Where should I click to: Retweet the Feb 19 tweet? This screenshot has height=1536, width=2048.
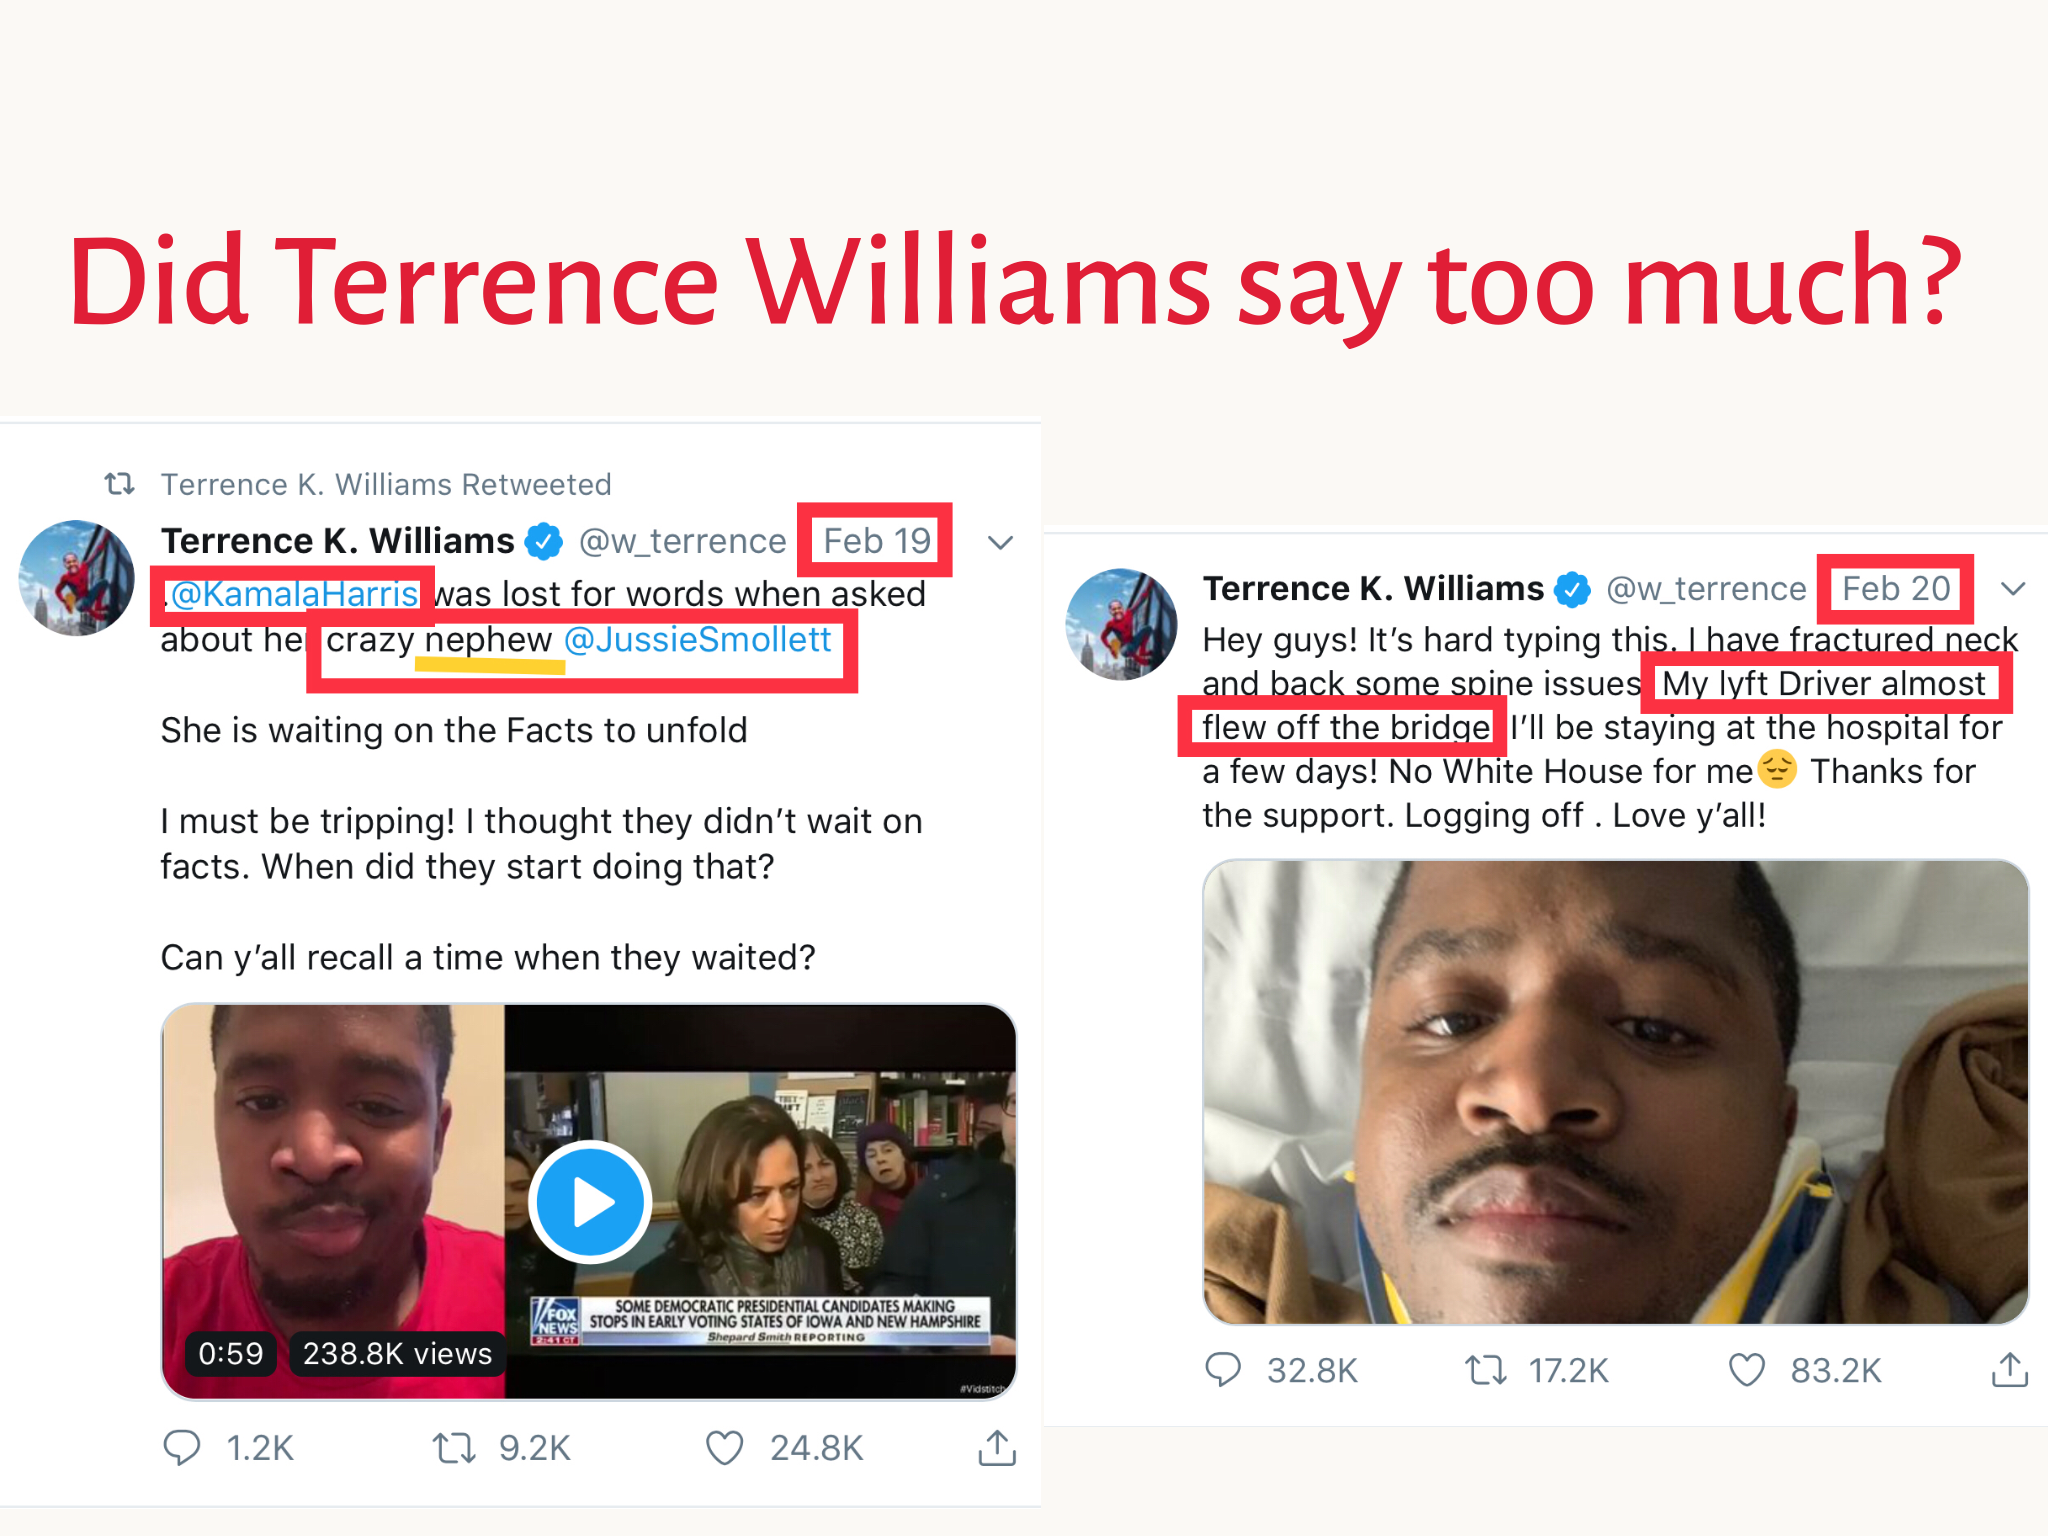pyautogui.click(x=454, y=1447)
